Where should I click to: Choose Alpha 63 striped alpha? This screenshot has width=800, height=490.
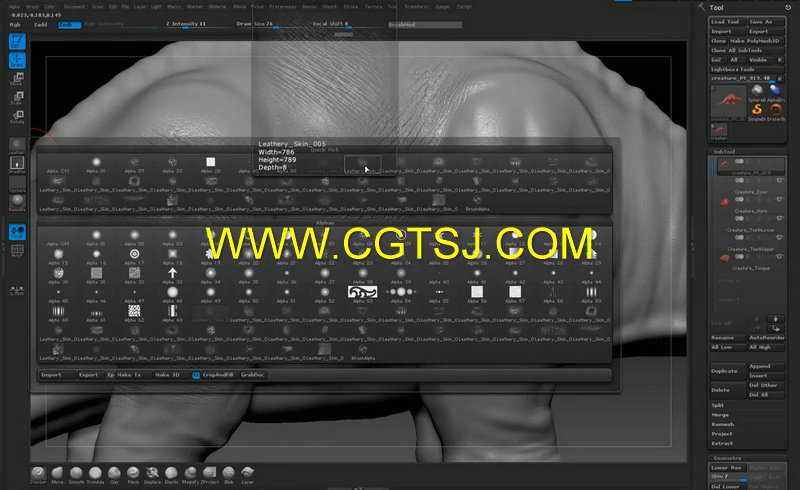172,313
